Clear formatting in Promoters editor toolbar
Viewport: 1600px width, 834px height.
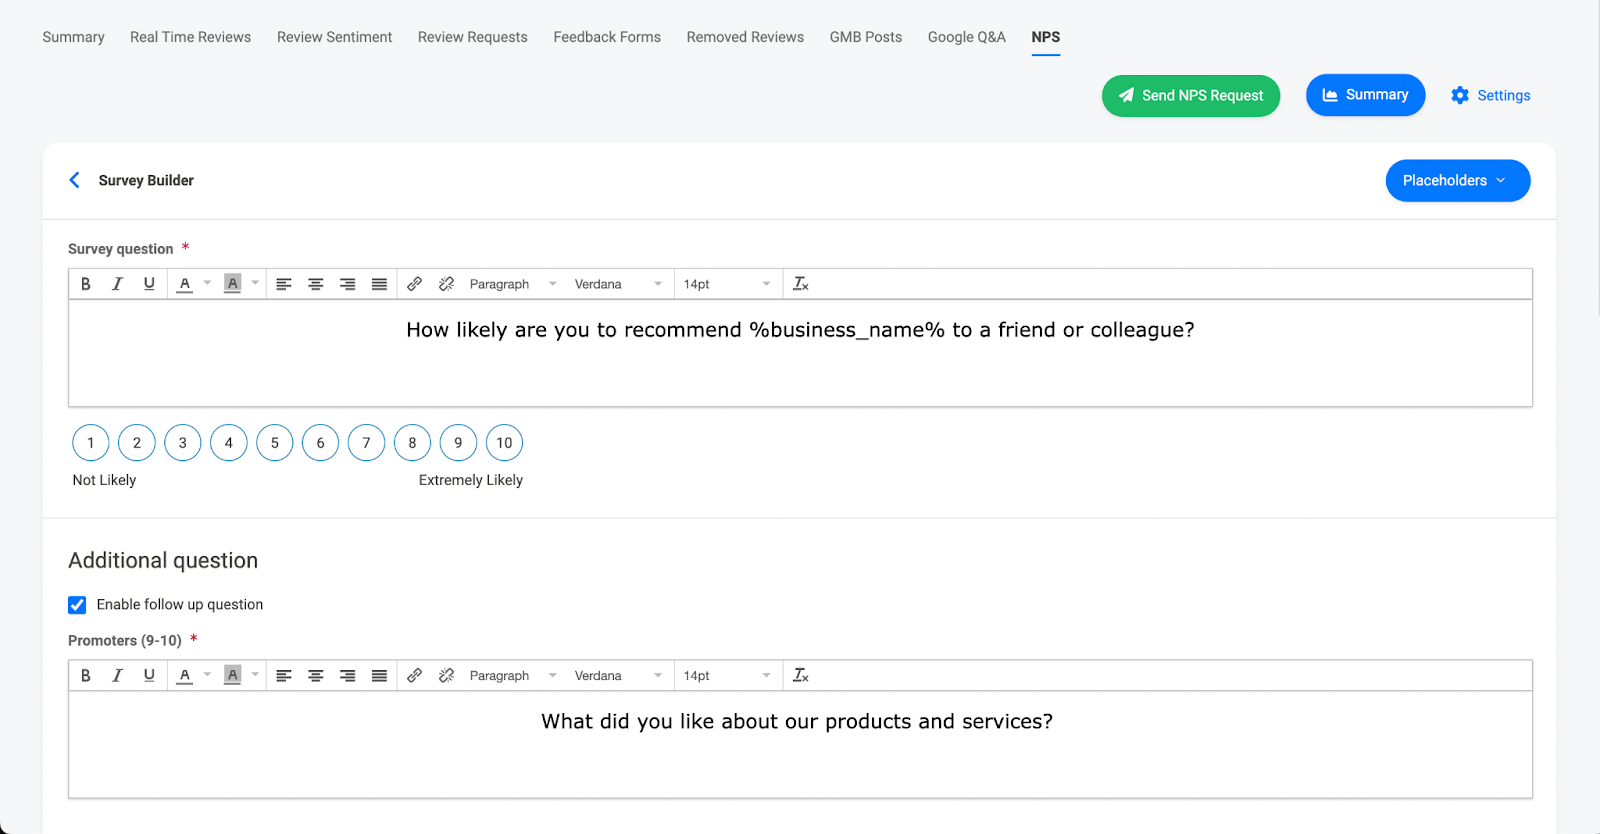coord(801,676)
